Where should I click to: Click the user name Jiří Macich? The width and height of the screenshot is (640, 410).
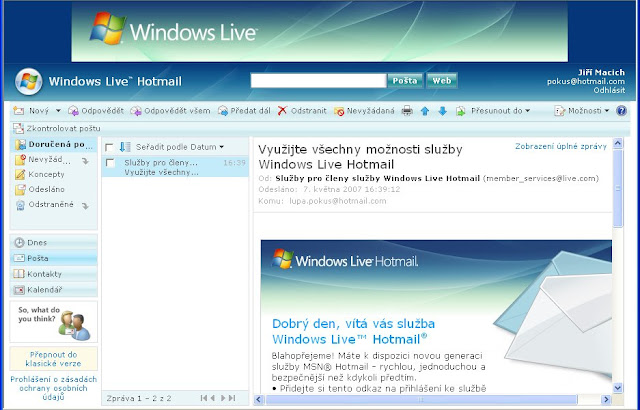coord(601,72)
